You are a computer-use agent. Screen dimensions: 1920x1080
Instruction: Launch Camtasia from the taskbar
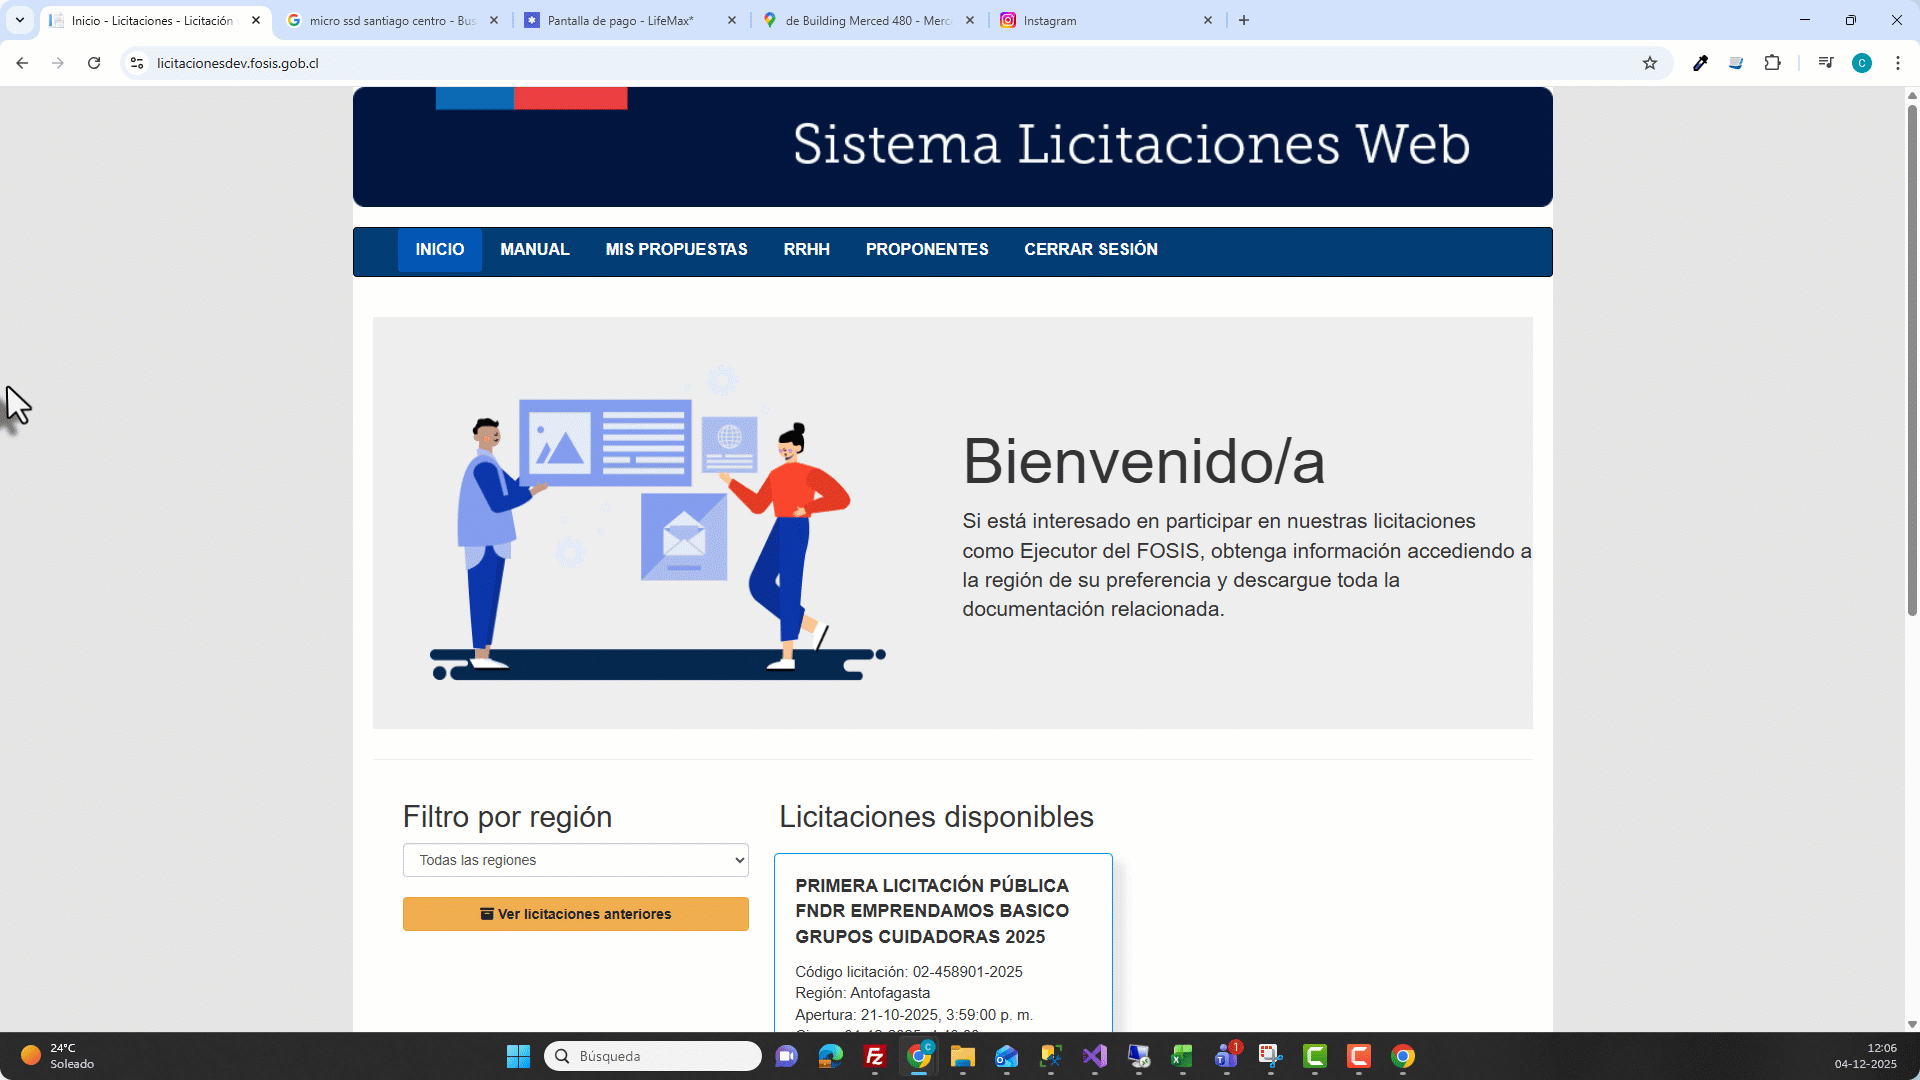point(1316,1057)
